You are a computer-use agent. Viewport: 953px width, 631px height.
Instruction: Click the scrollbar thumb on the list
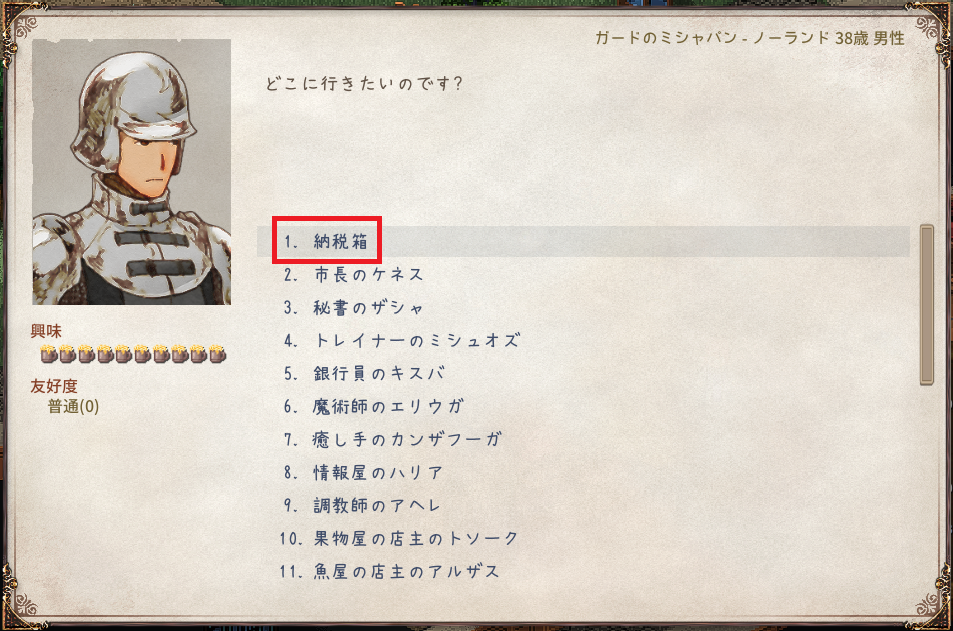927,305
